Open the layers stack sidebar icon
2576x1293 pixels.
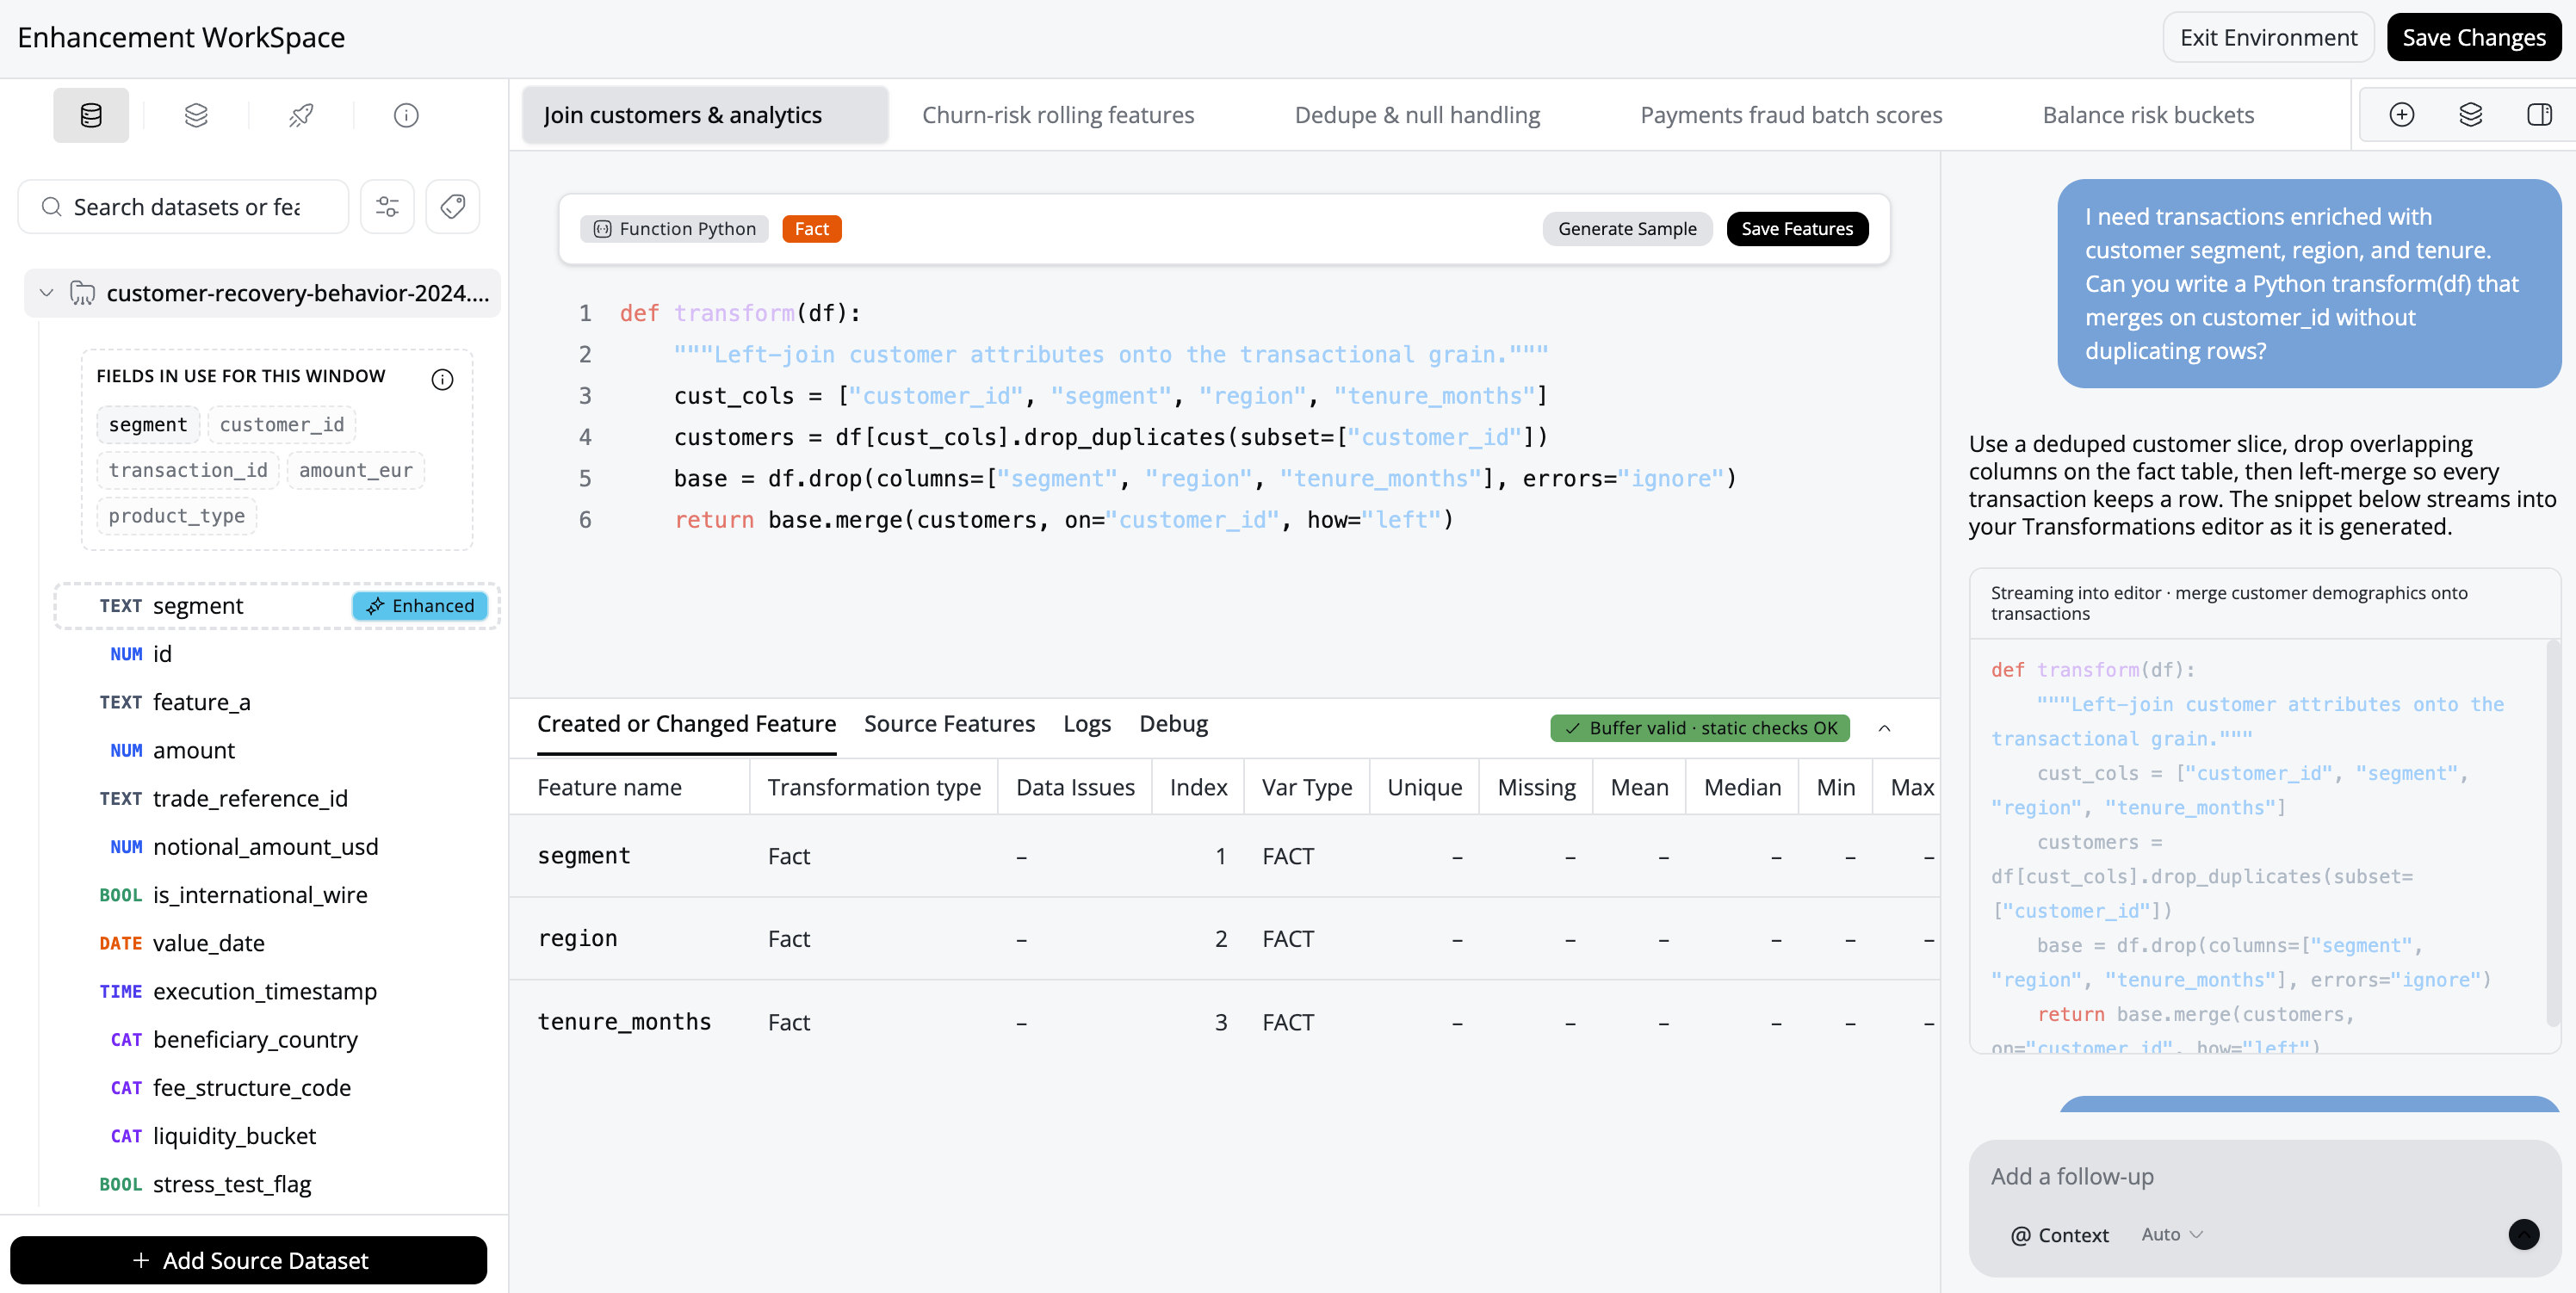[196, 115]
